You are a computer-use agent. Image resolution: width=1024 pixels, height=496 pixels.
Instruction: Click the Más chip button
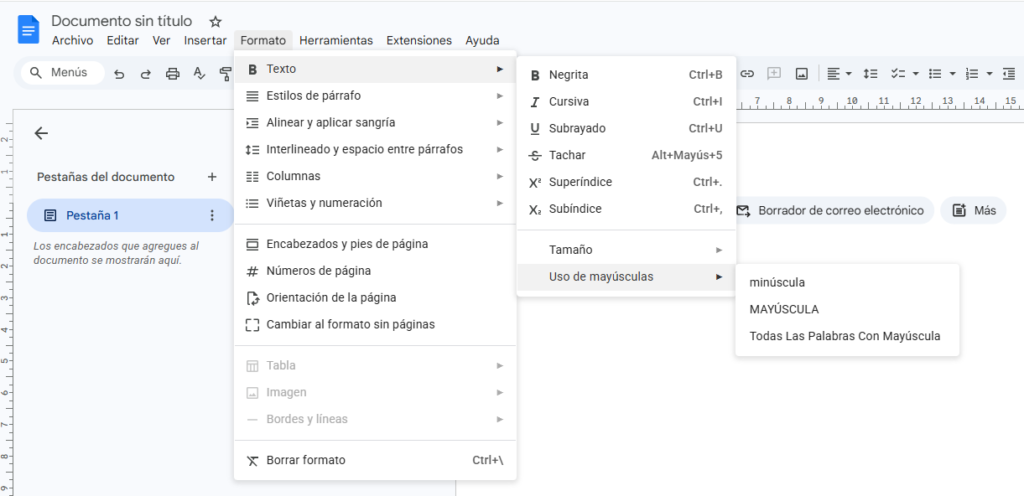(x=973, y=211)
